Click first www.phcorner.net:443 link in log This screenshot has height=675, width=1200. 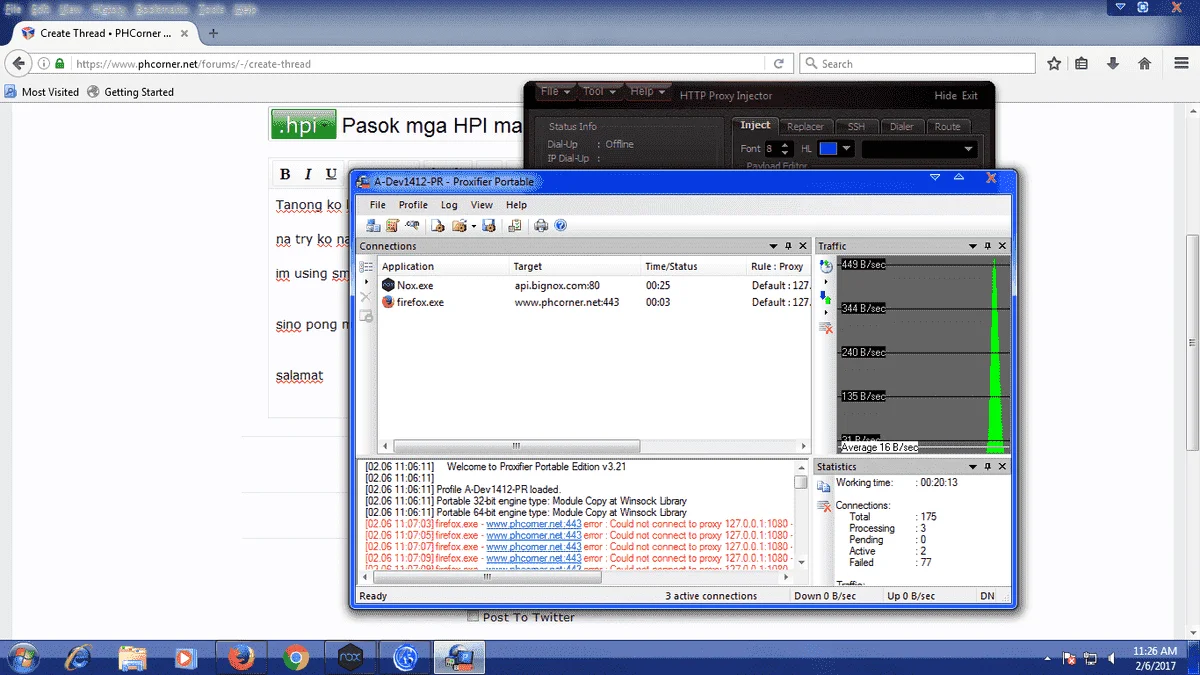point(533,523)
